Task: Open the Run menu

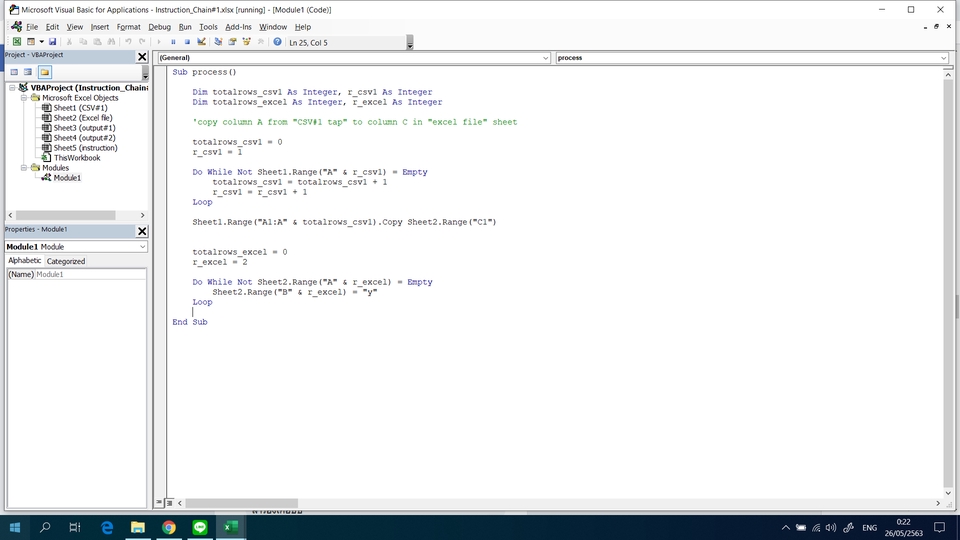Action: tap(185, 27)
